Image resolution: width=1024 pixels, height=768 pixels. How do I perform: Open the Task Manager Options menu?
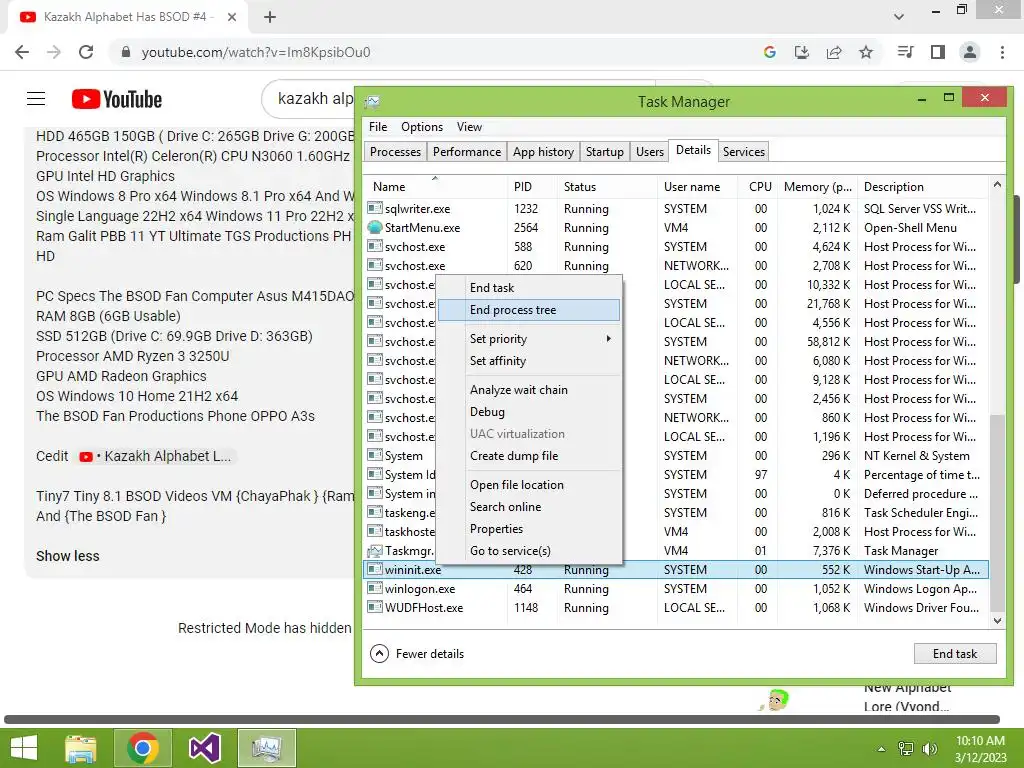coord(422,127)
